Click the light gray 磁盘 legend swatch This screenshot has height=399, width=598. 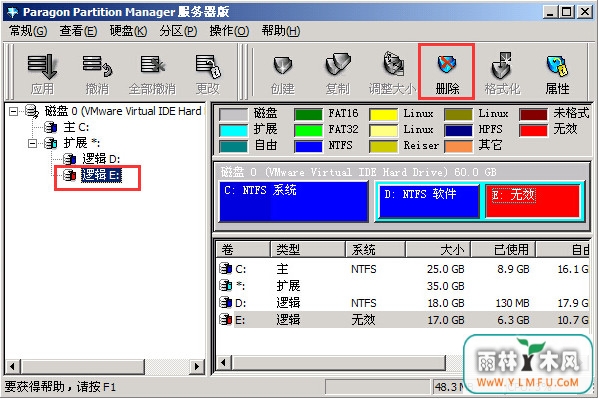coord(233,114)
